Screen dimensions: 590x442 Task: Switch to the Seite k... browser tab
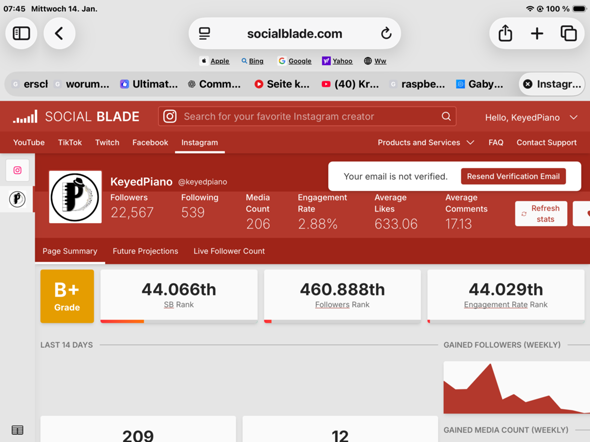[282, 84]
